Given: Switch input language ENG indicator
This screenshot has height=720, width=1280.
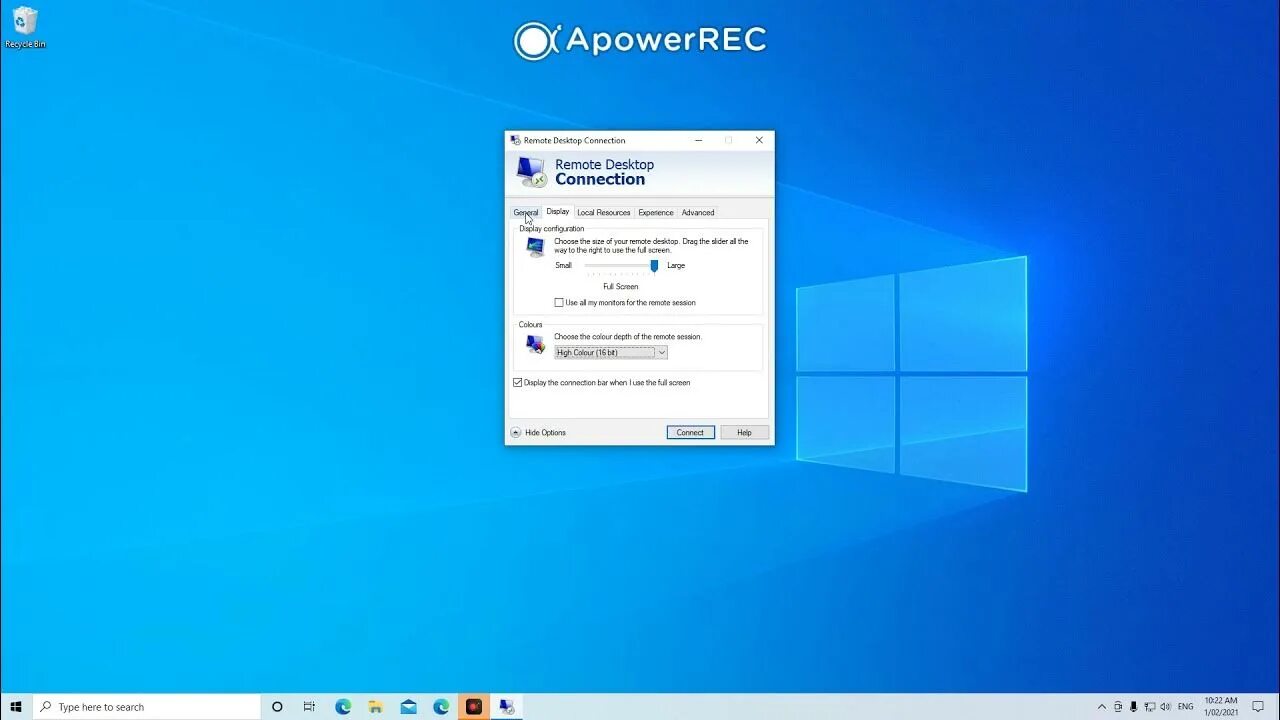Looking at the screenshot, I should coord(1186,707).
